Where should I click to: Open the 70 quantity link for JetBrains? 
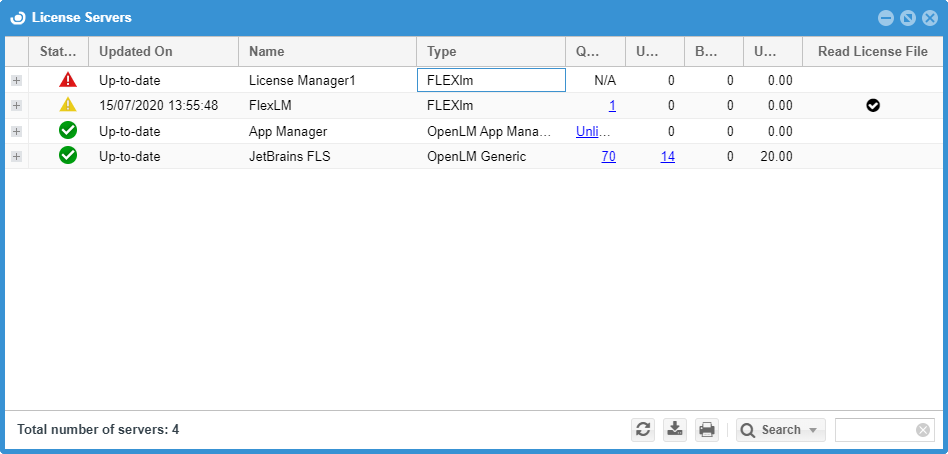[x=608, y=156]
